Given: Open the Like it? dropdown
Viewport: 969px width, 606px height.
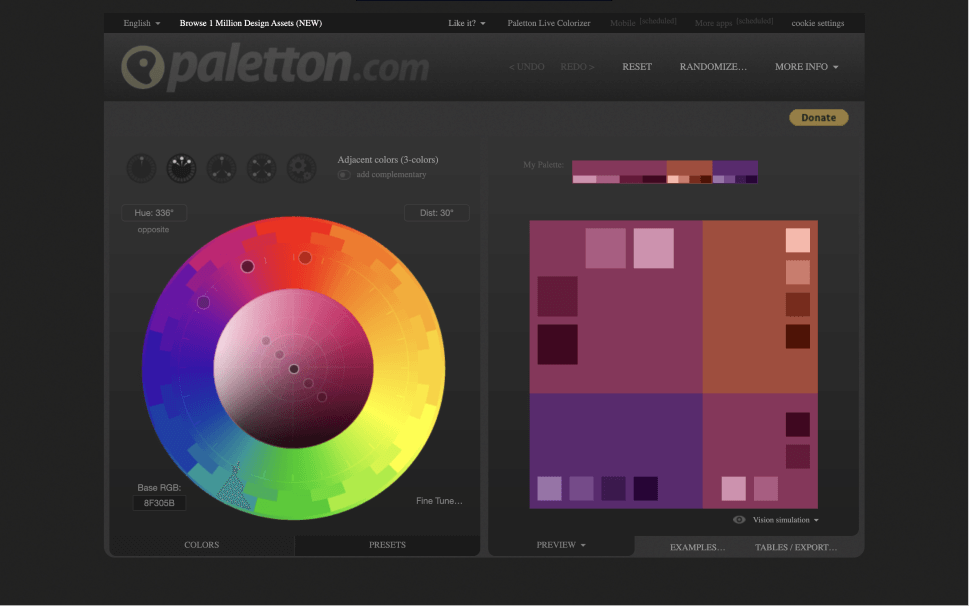Looking at the screenshot, I should click(467, 23).
